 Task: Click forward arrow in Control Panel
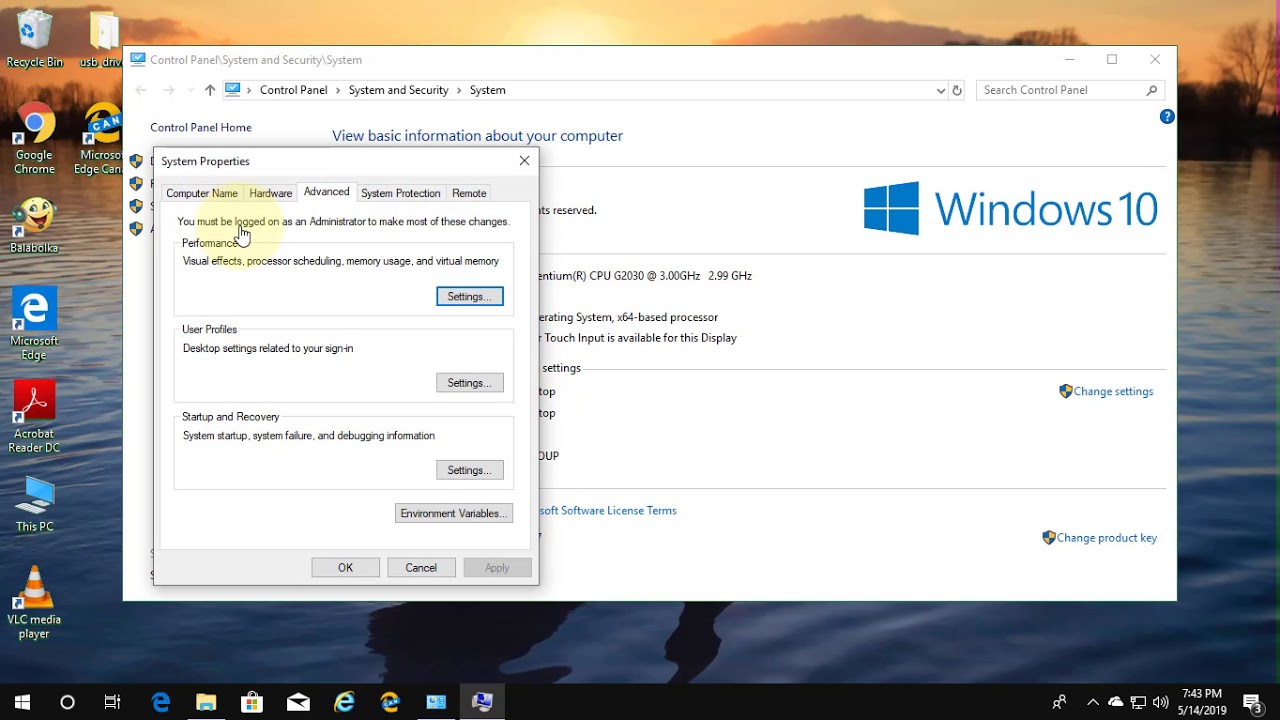click(x=169, y=90)
